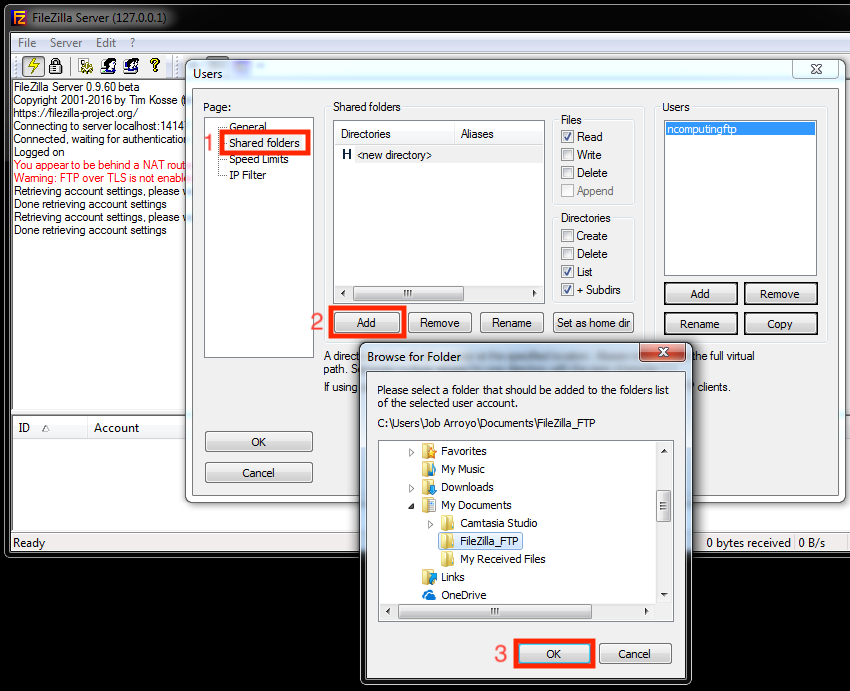The image size is (850, 691).
Task: Select the Shared folders page
Action: (x=264, y=143)
